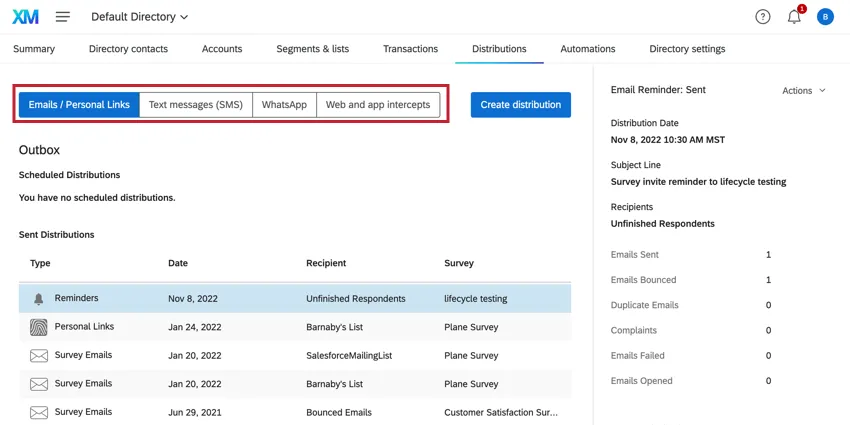The image size is (850, 425).
Task: Sort by the Date column header
Action: point(177,263)
